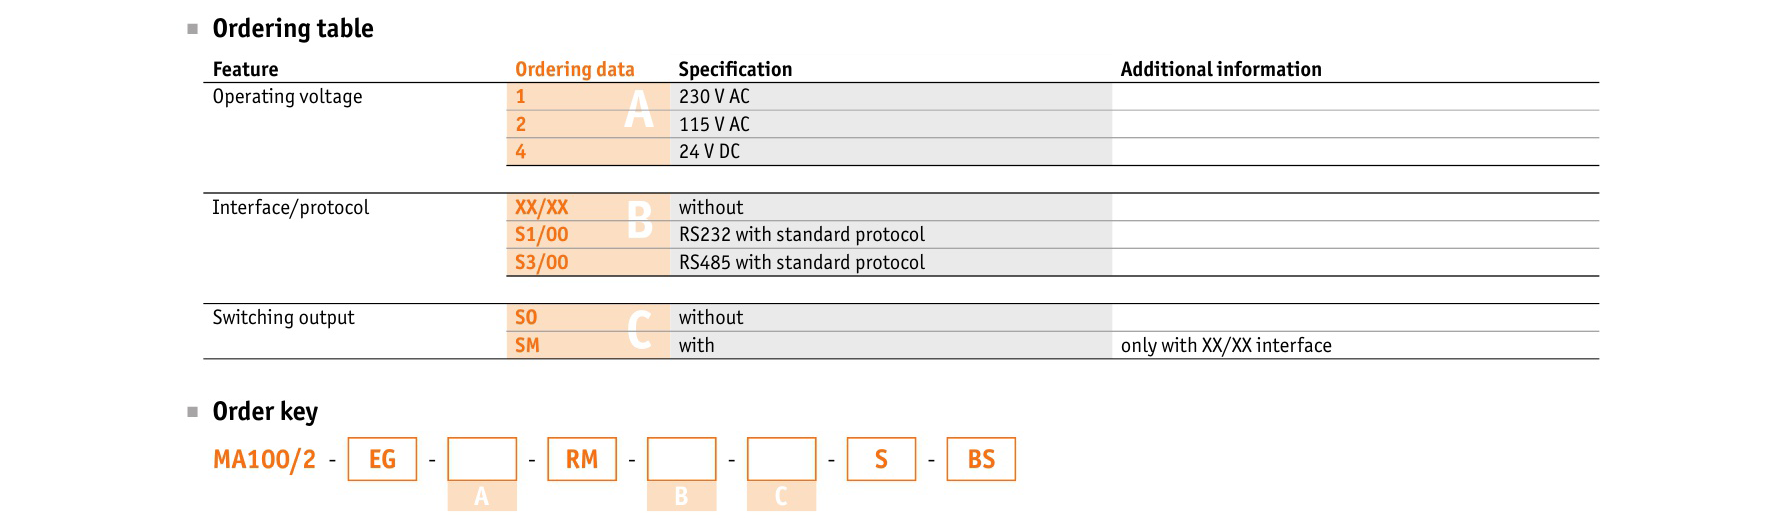Select the empty C box in order key

point(782,459)
